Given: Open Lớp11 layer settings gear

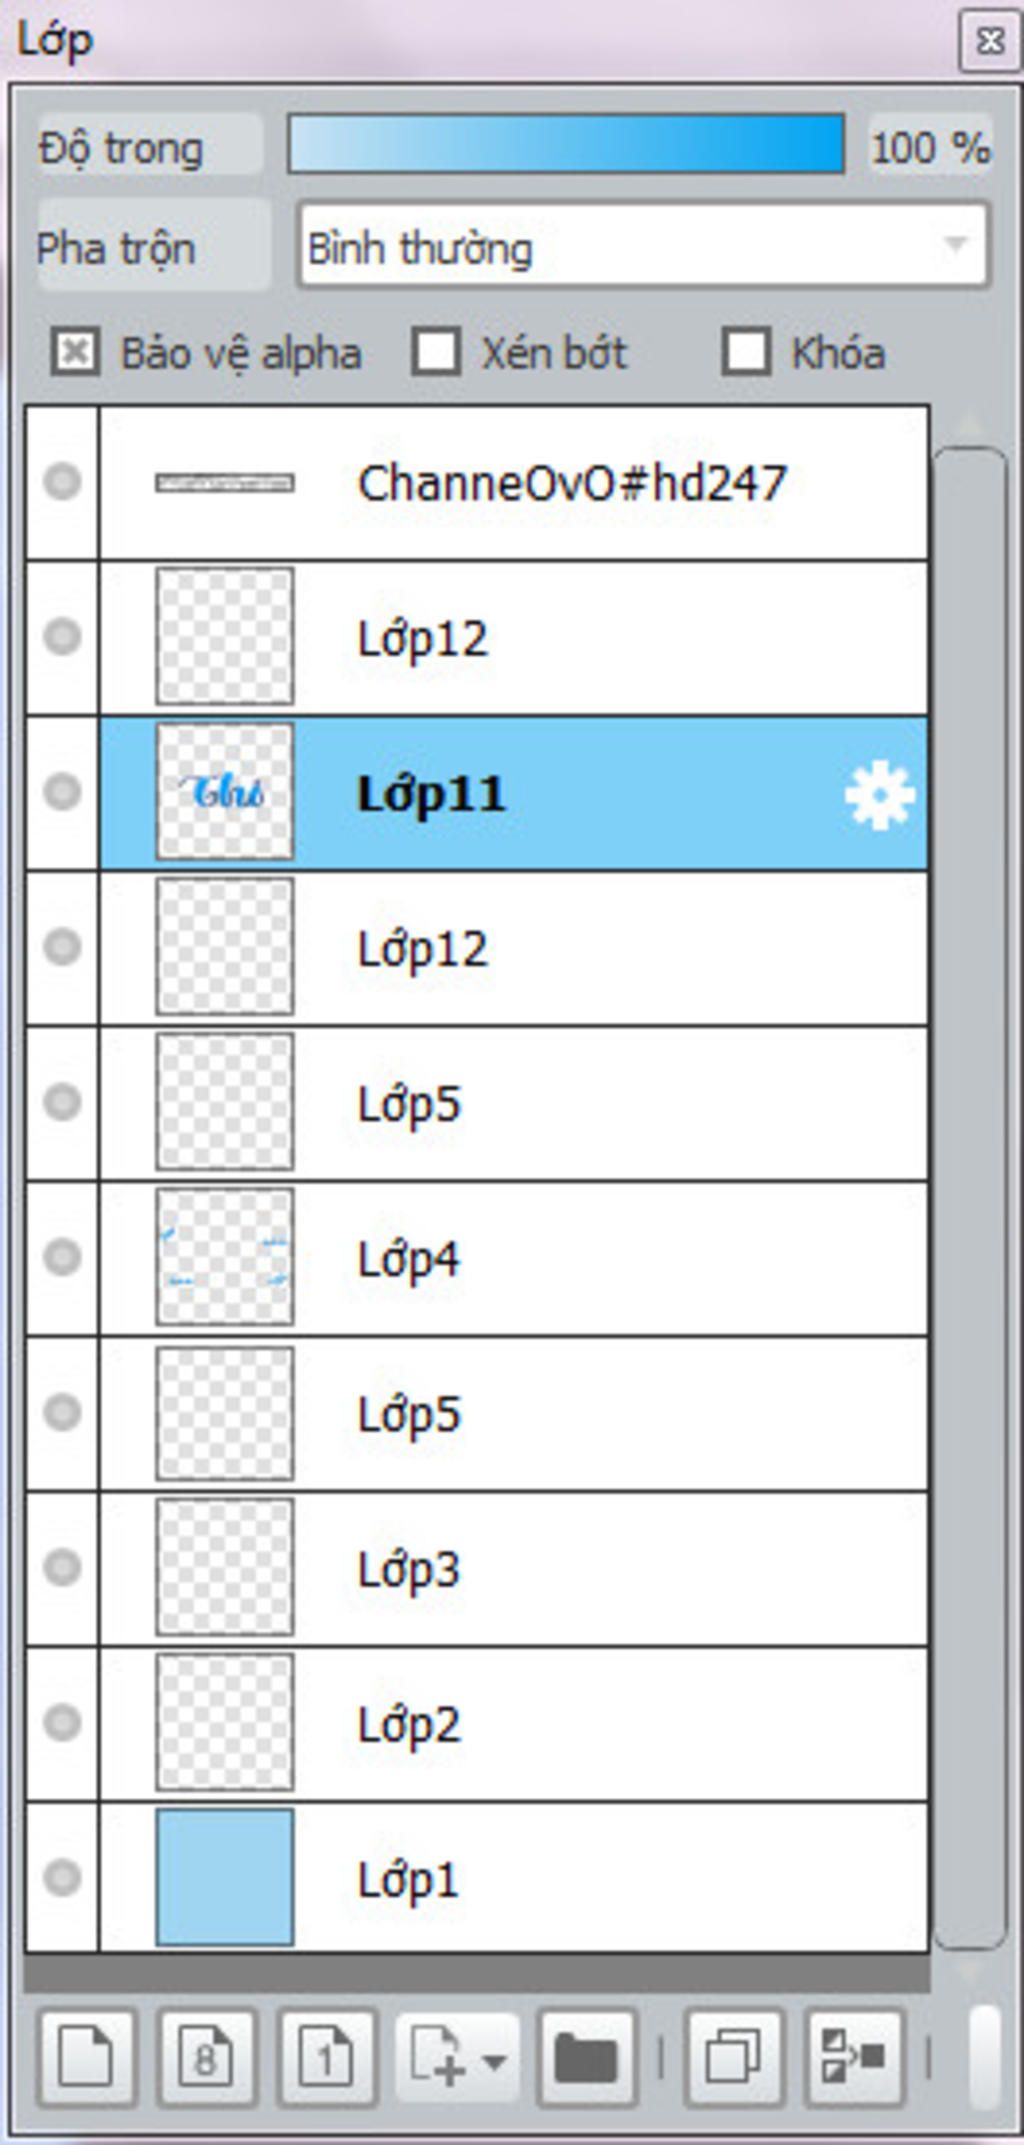Looking at the screenshot, I should (x=879, y=795).
